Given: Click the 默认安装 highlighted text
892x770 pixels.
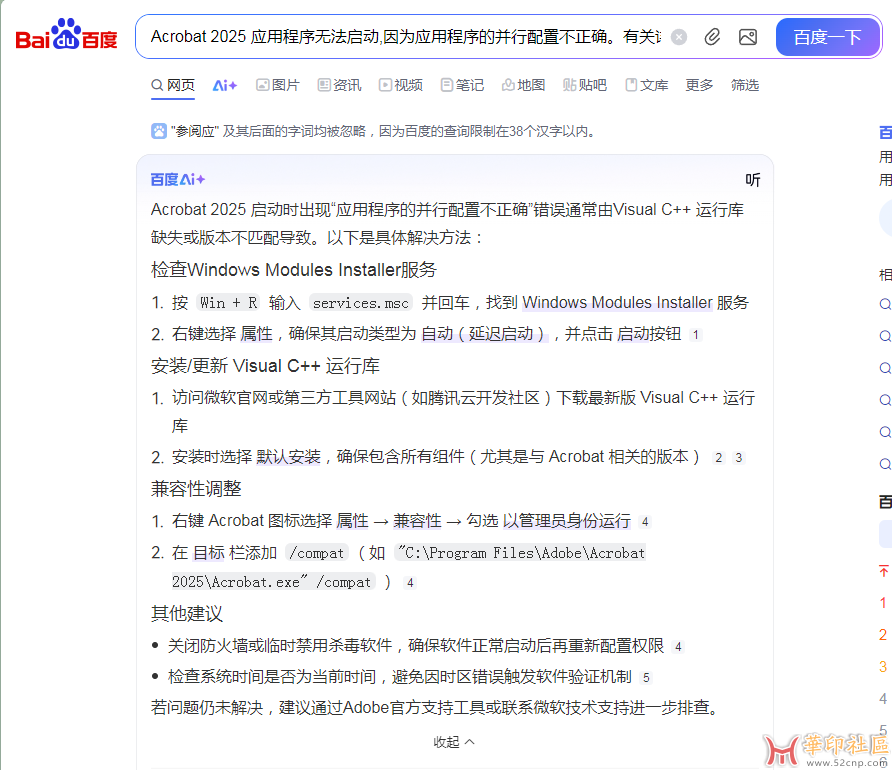Looking at the screenshot, I should click(288, 457).
